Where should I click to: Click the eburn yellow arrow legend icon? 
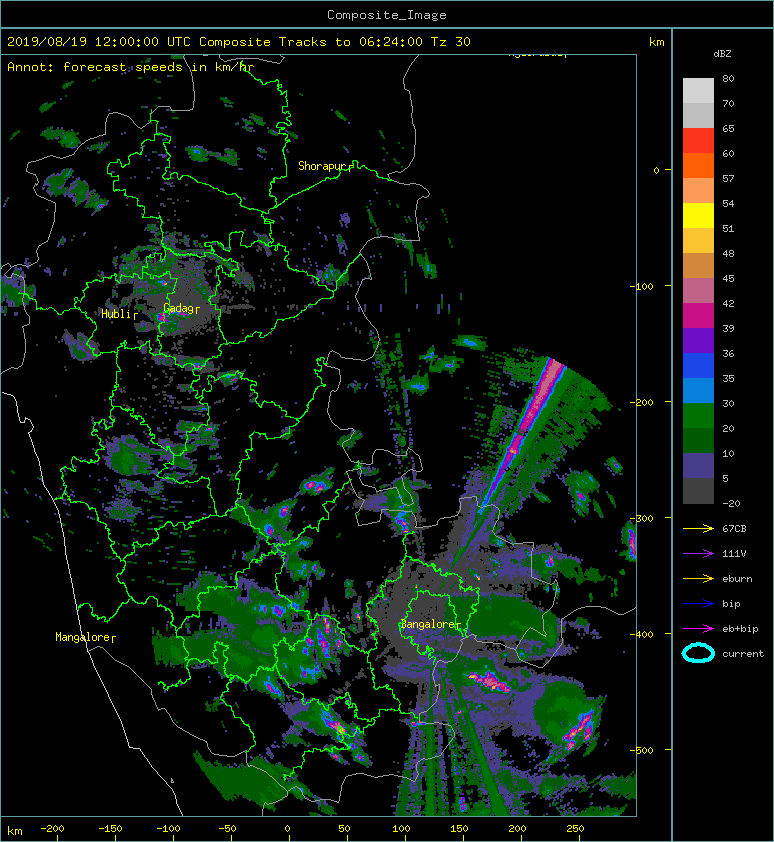[x=698, y=578]
